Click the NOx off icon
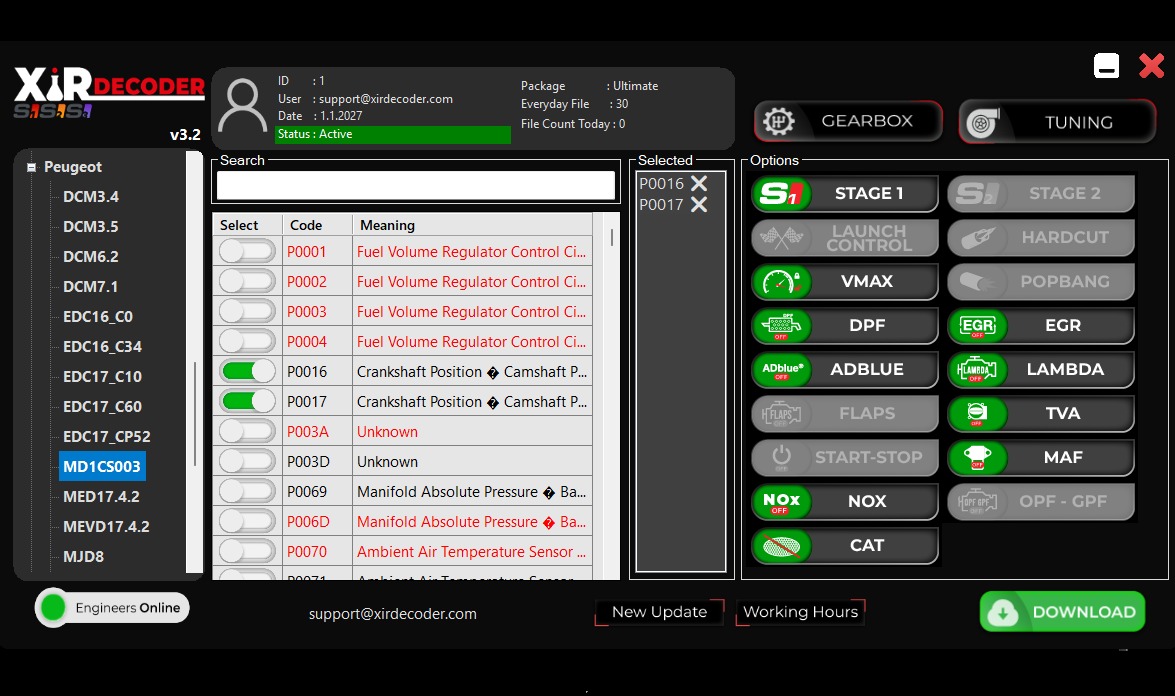Screen dimensions: 1175x696 click(x=782, y=502)
